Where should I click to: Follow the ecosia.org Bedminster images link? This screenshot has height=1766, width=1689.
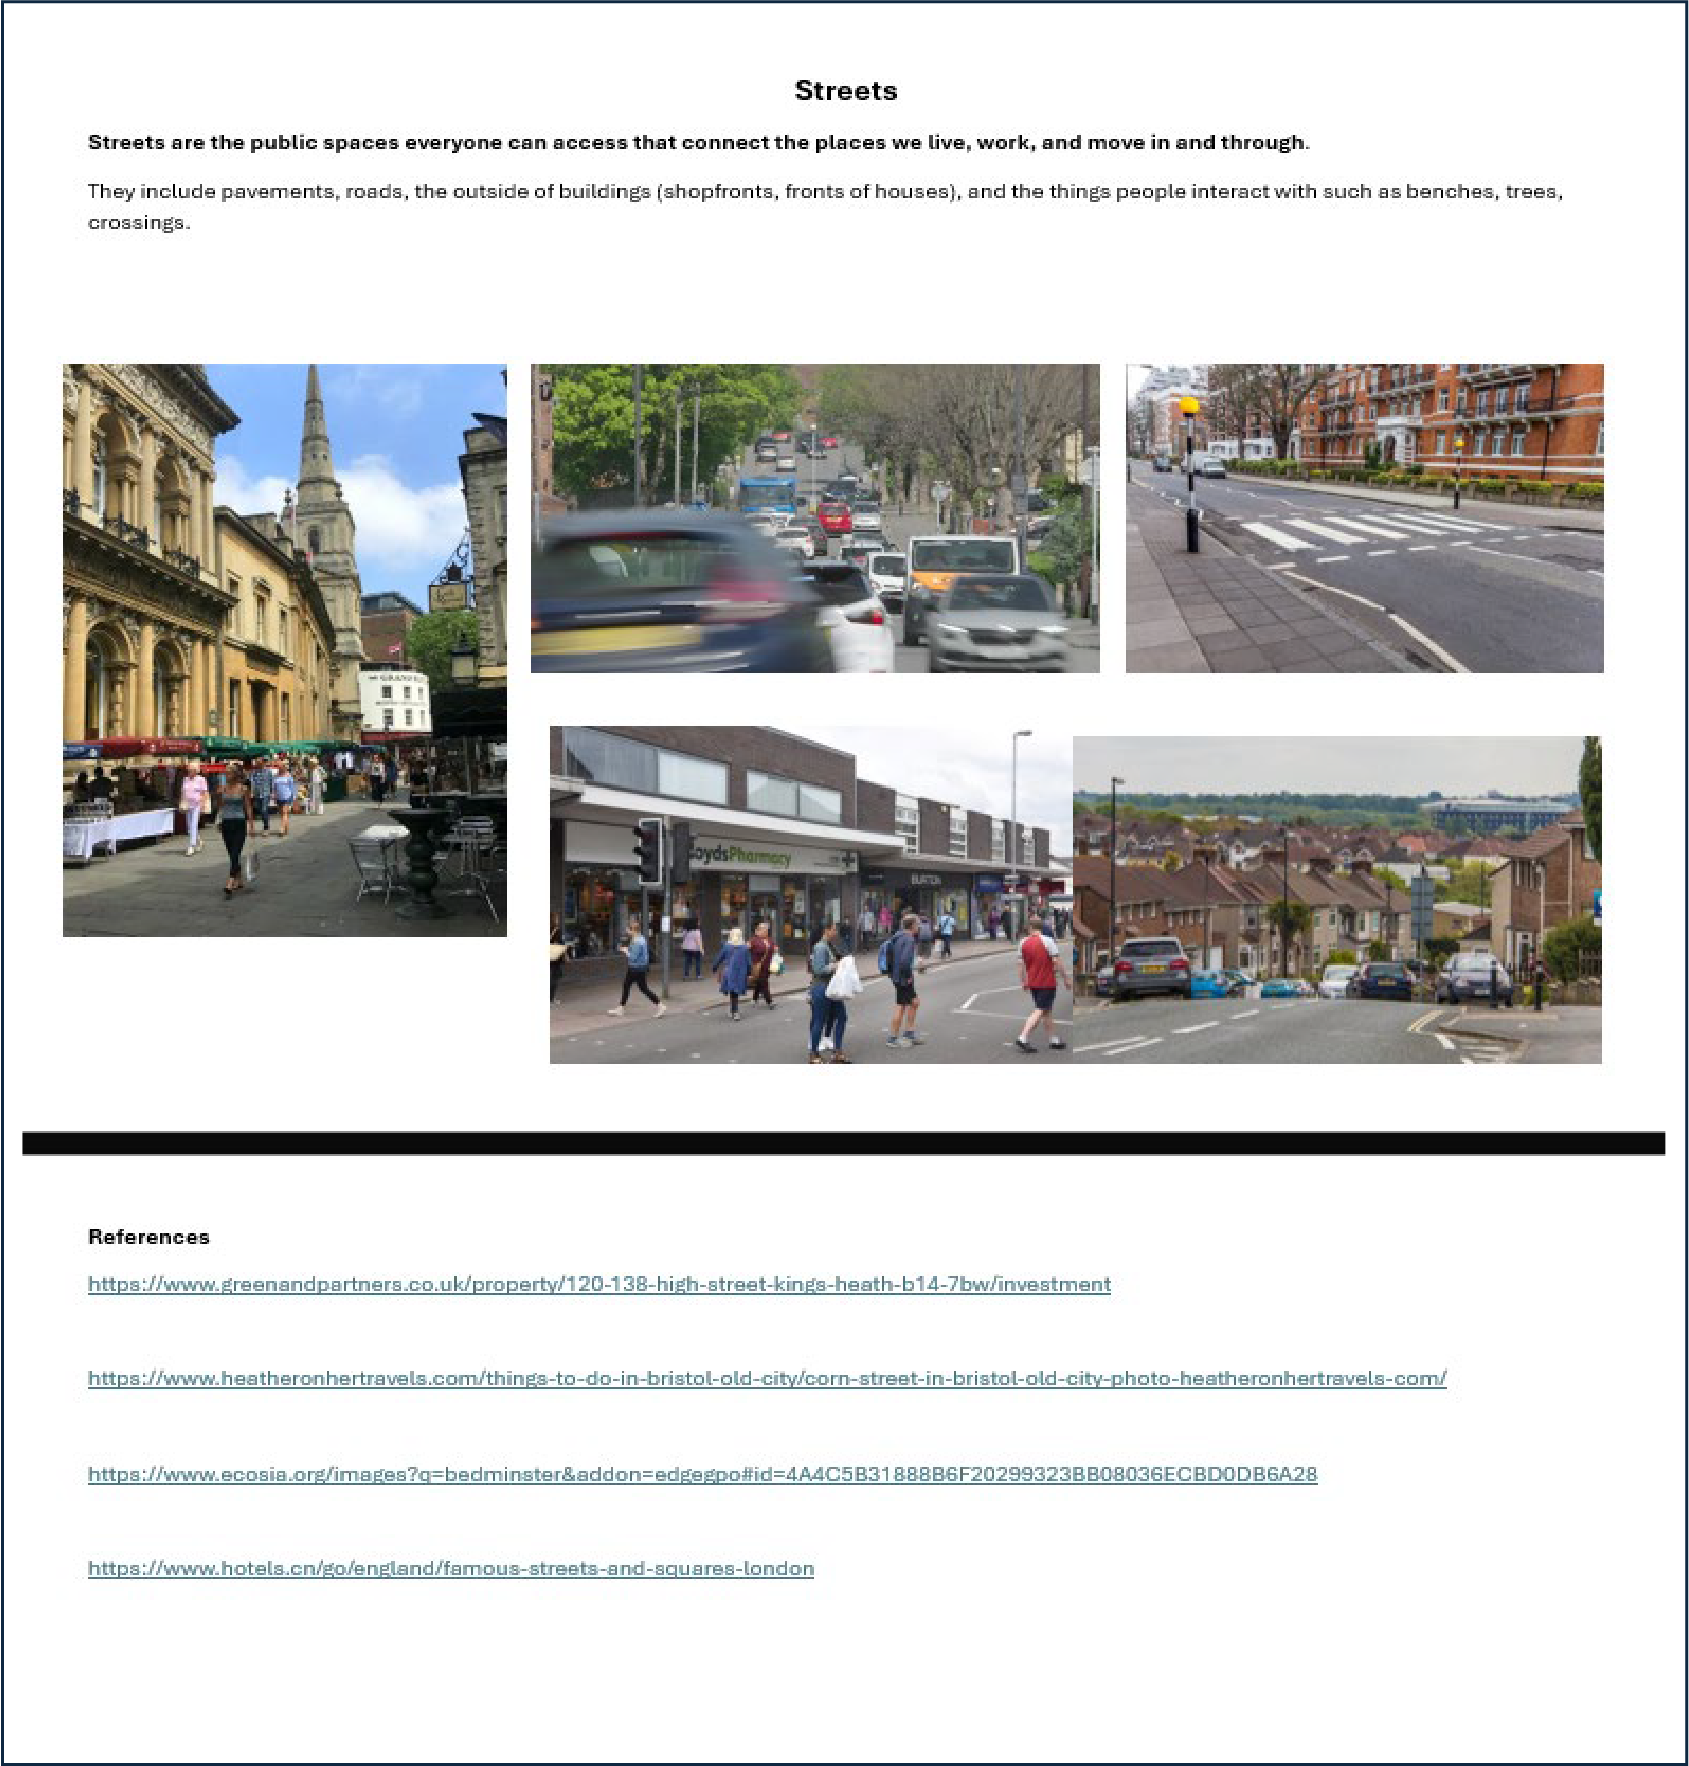pyautogui.click(x=702, y=1473)
